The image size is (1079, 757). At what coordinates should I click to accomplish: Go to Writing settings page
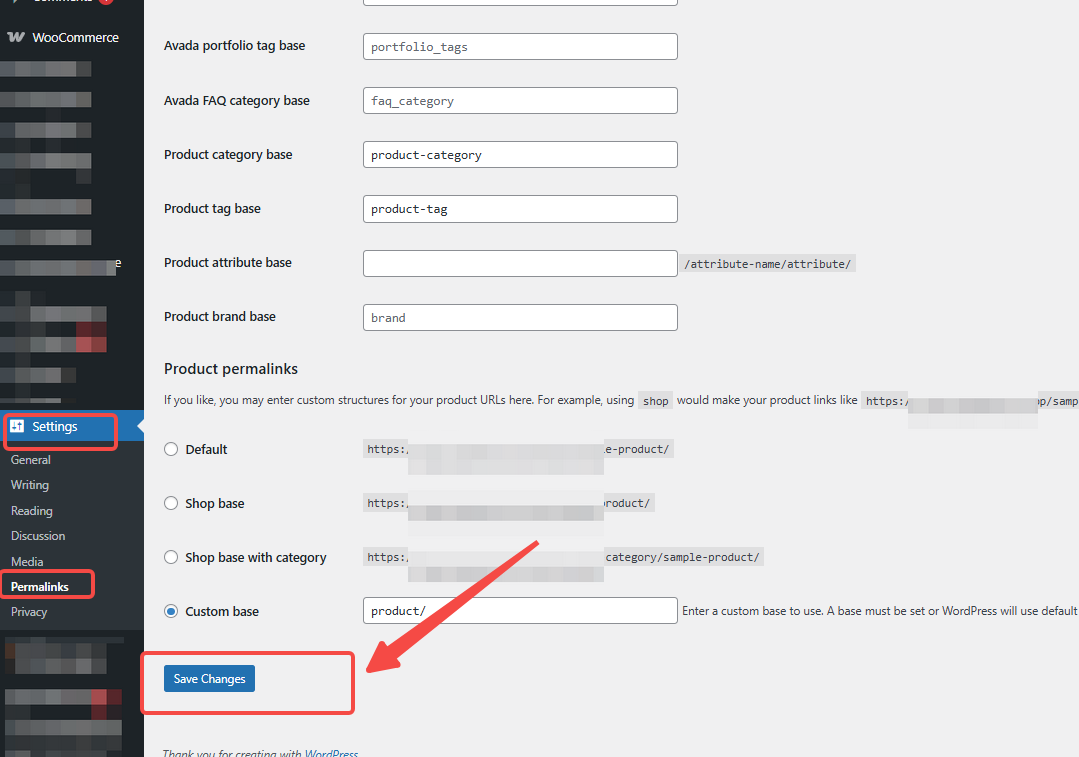tap(30, 485)
